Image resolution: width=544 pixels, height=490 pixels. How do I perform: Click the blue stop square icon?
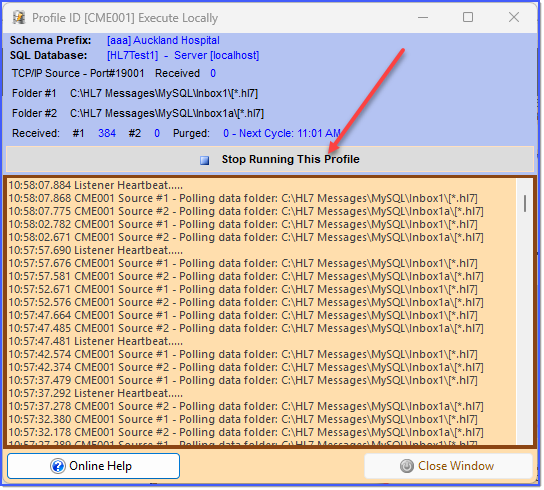[205, 160]
